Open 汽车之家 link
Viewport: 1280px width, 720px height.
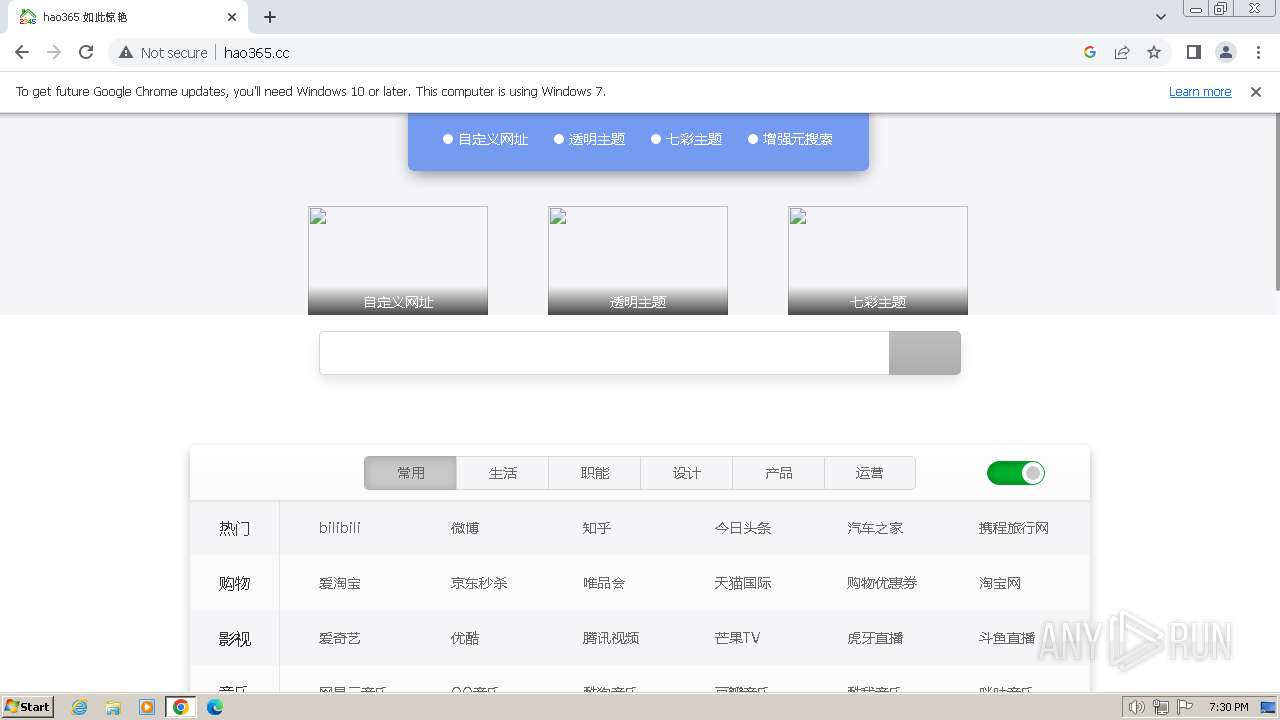(x=875, y=528)
